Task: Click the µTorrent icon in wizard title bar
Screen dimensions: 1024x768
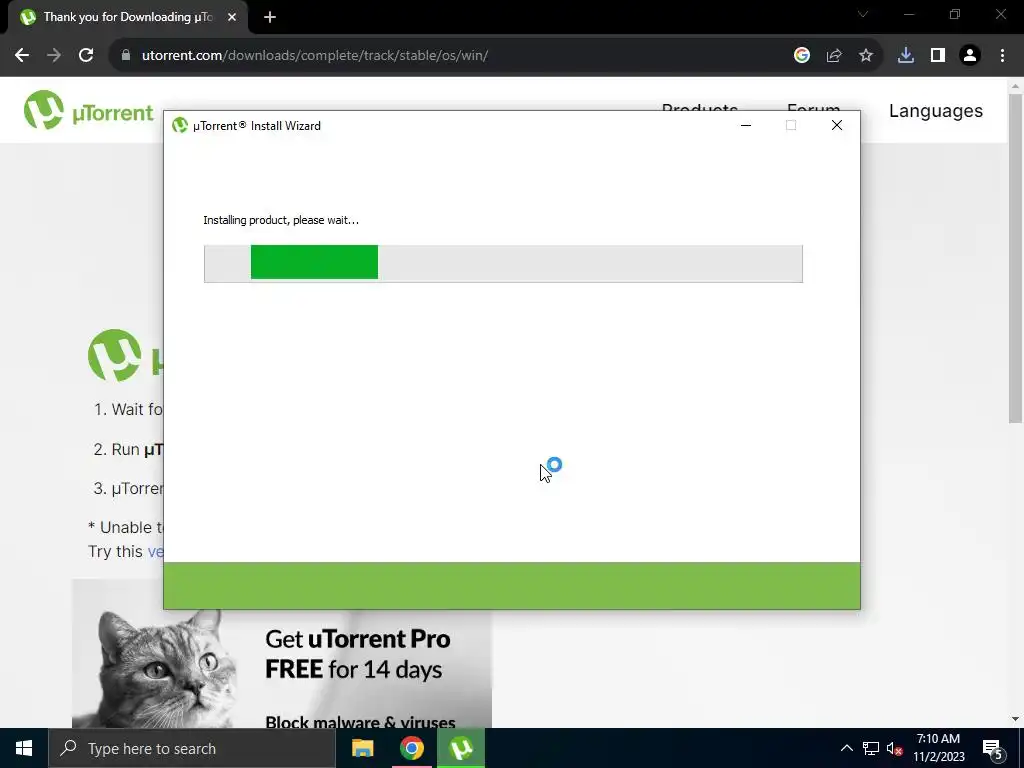Action: click(x=180, y=125)
